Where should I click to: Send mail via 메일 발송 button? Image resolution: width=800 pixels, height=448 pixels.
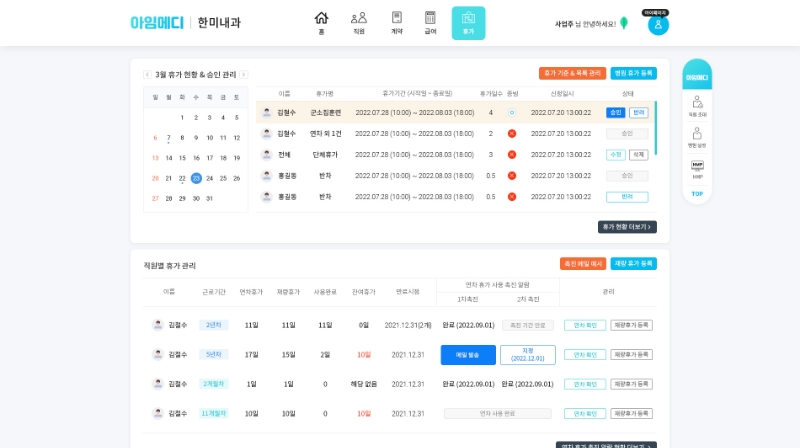(468, 355)
